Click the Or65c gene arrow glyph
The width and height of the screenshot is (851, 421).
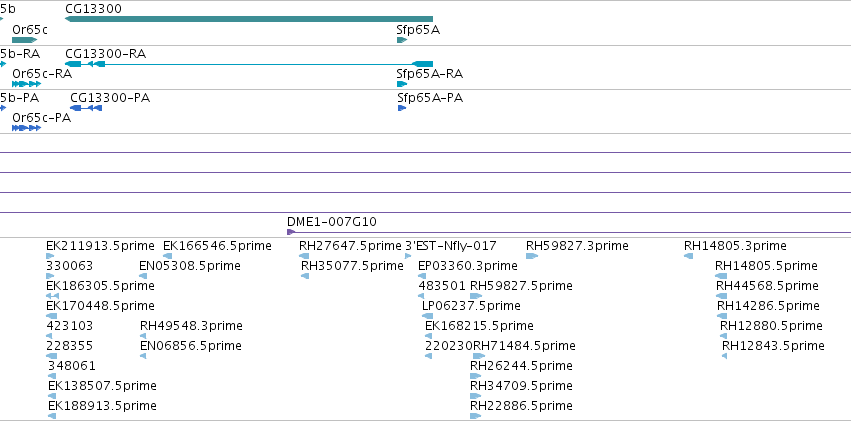(24, 40)
